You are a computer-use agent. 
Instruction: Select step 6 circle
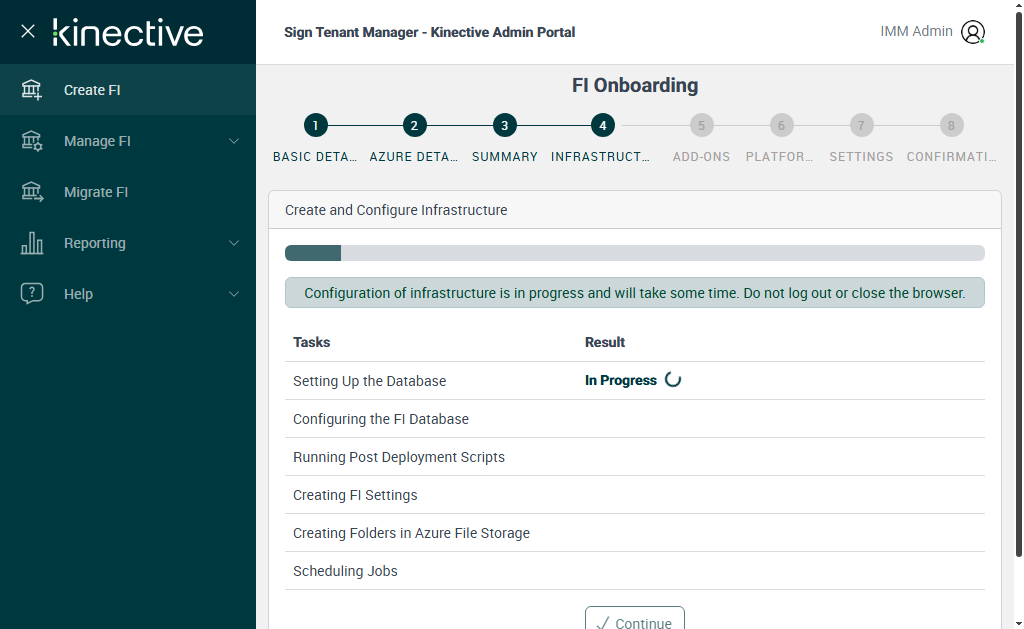[x=781, y=125]
